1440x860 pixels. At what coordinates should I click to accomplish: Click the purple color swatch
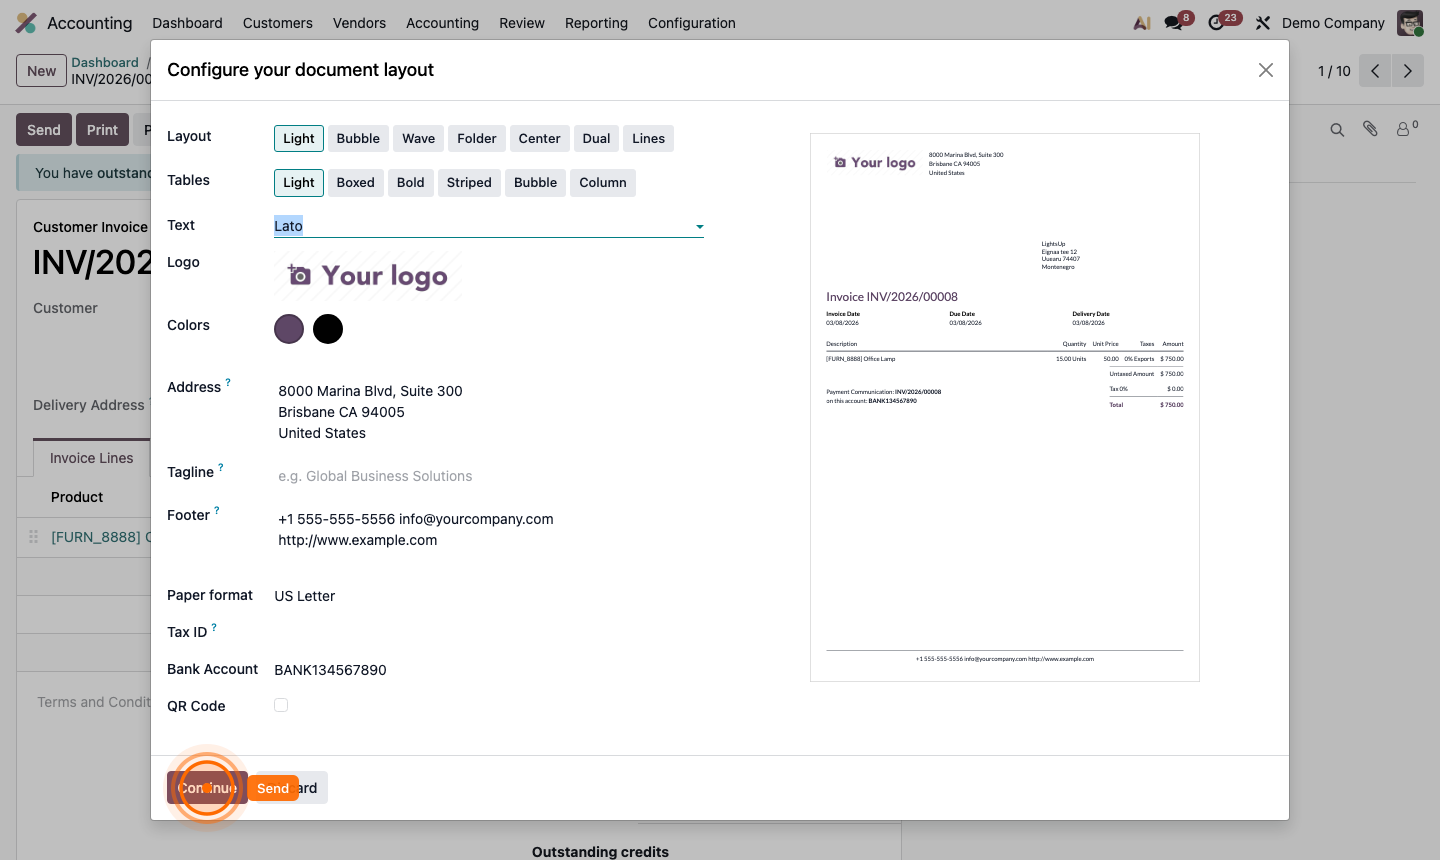[289, 329]
